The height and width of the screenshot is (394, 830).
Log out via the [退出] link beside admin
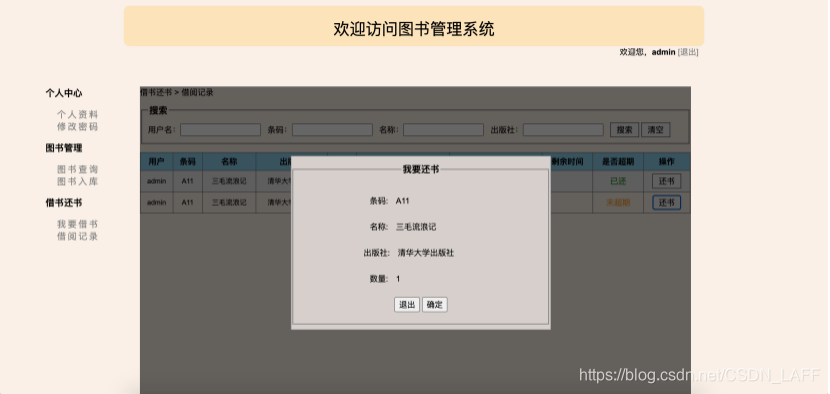tap(688, 52)
